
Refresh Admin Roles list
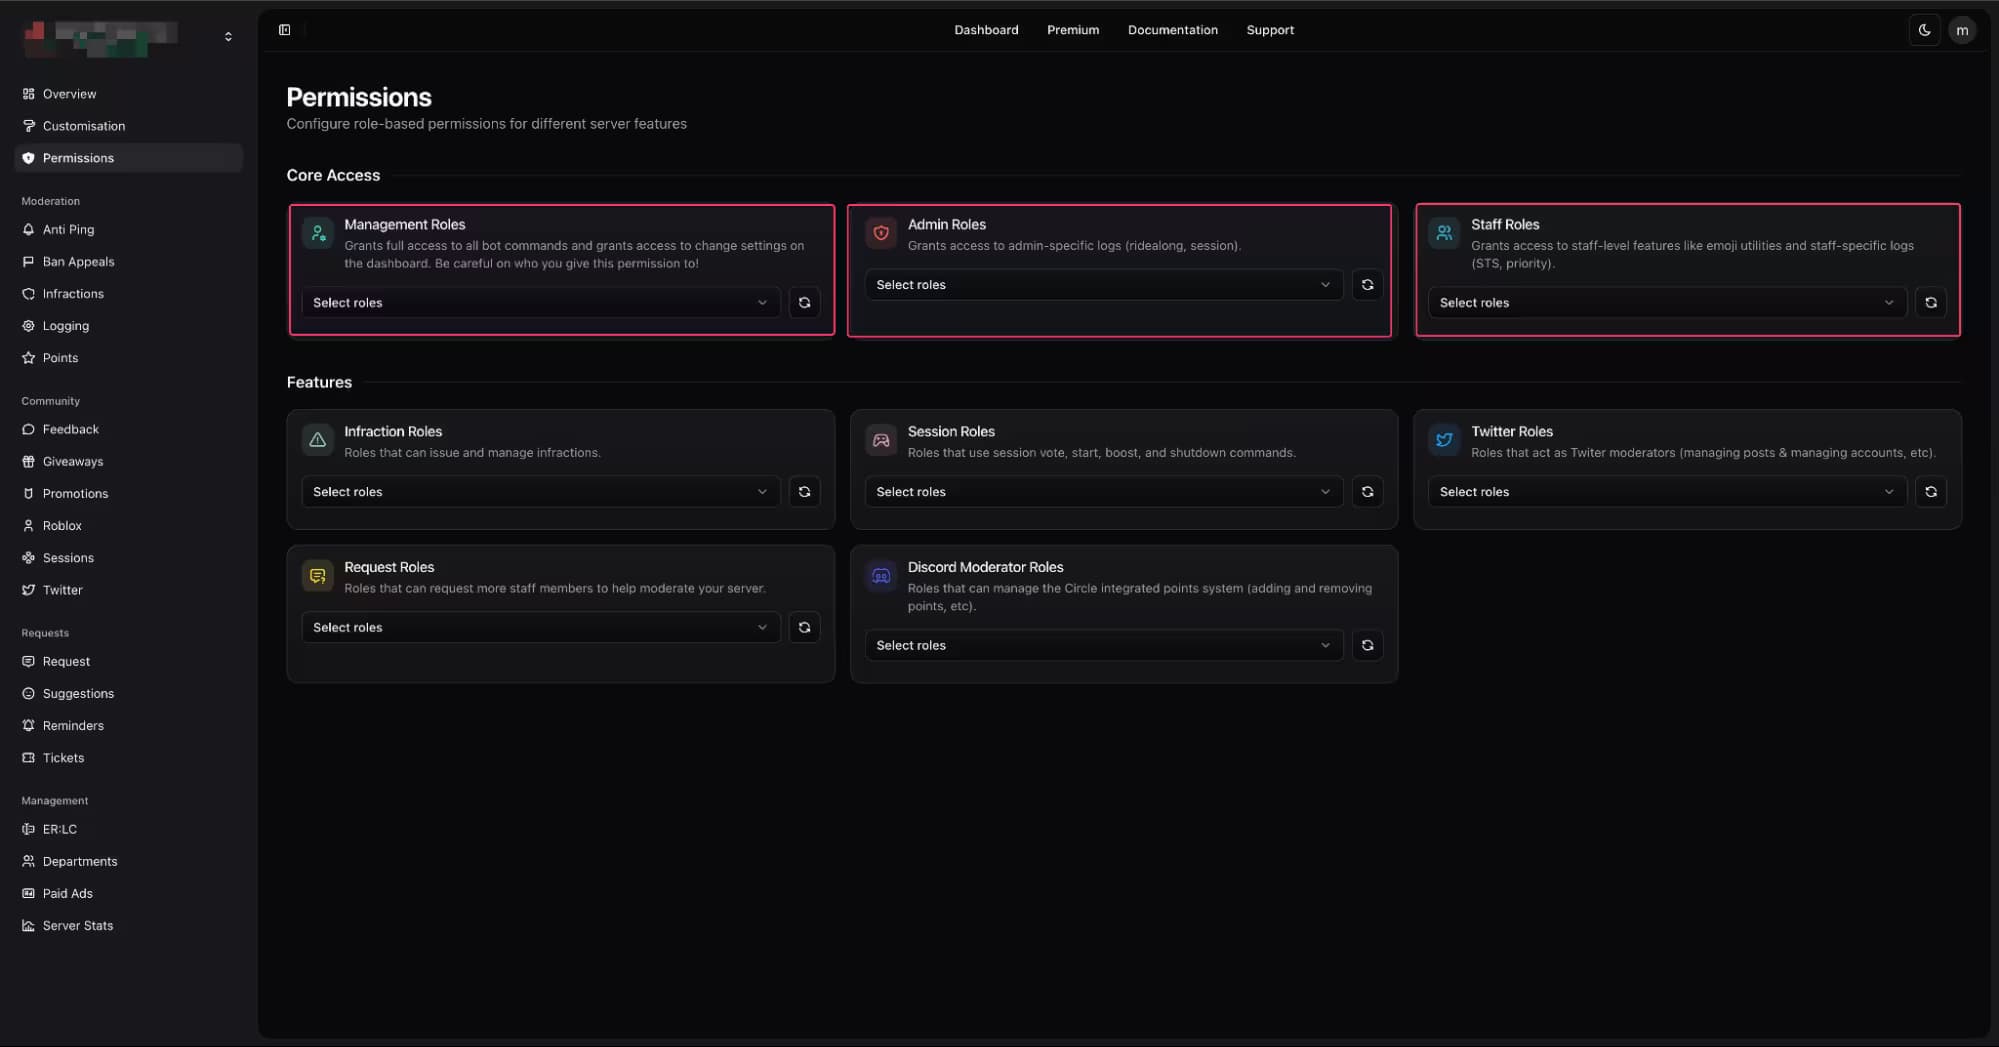point(1367,285)
